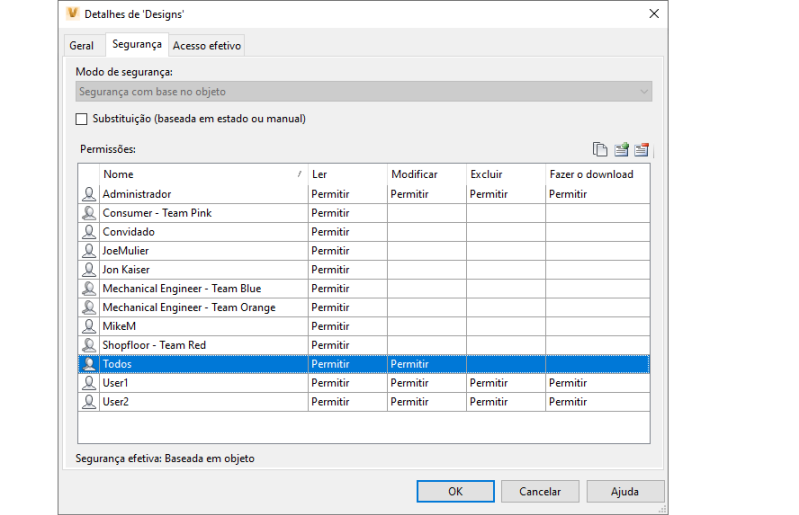The height and width of the screenshot is (515, 799).
Task: Click the Convidado user icon
Action: point(89,232)
